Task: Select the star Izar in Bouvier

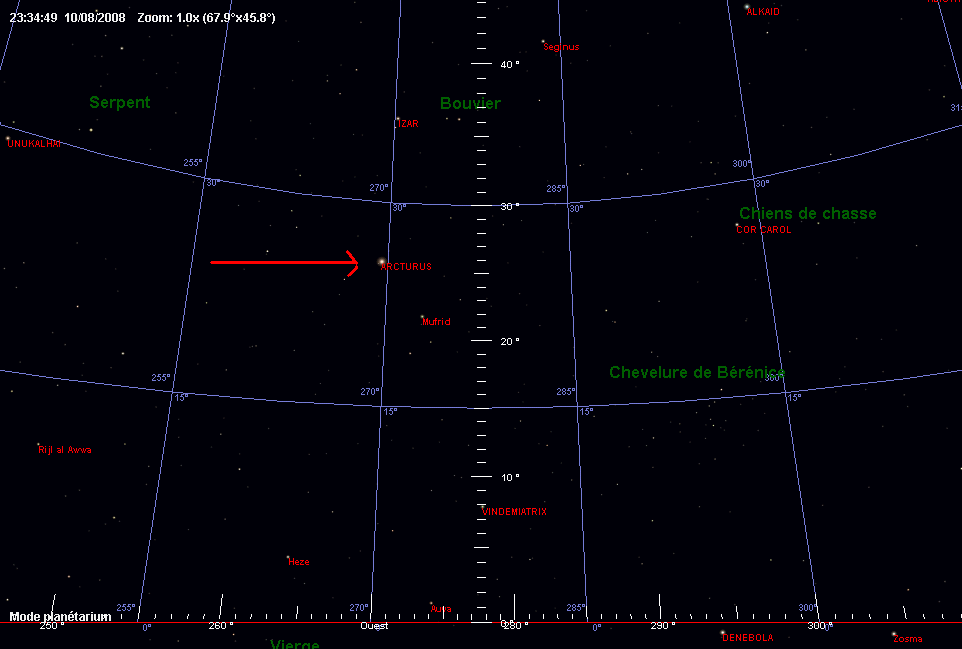Action: pyautogui.click(x=398, y=119)
